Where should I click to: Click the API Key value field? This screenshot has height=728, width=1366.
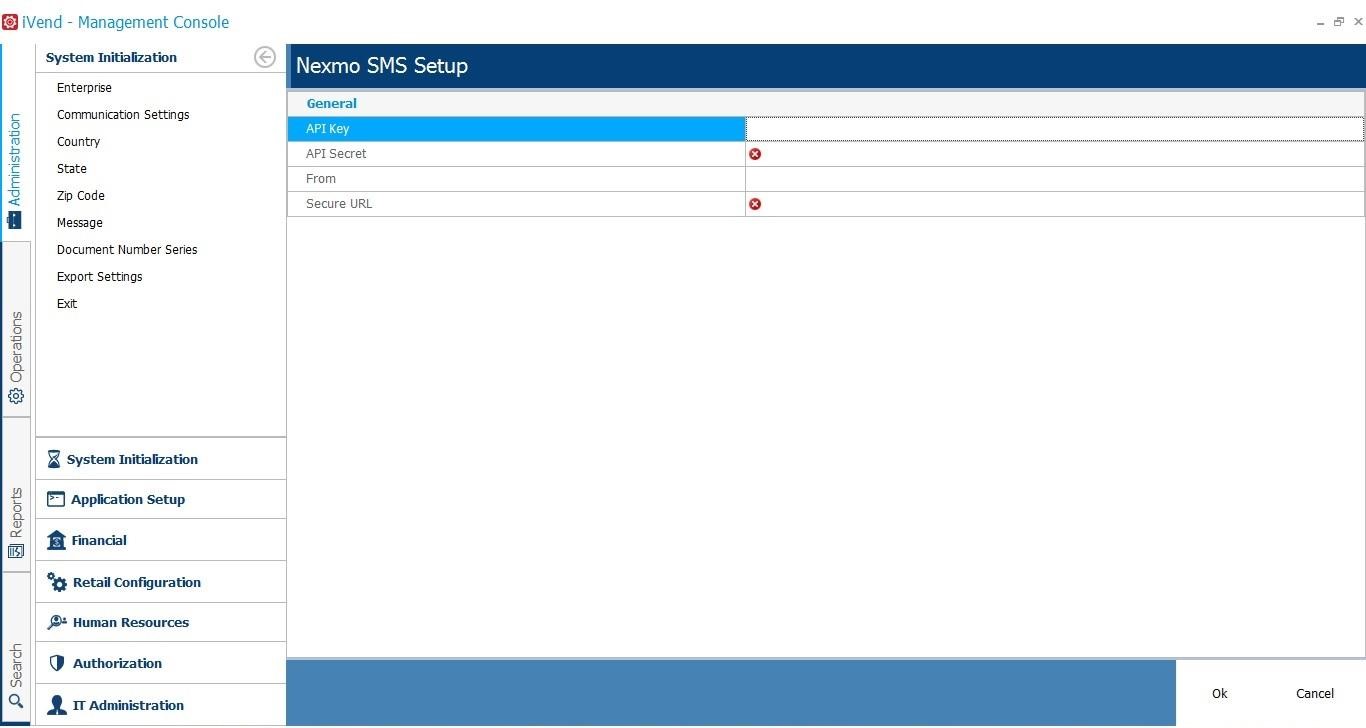pos(1055,129)
